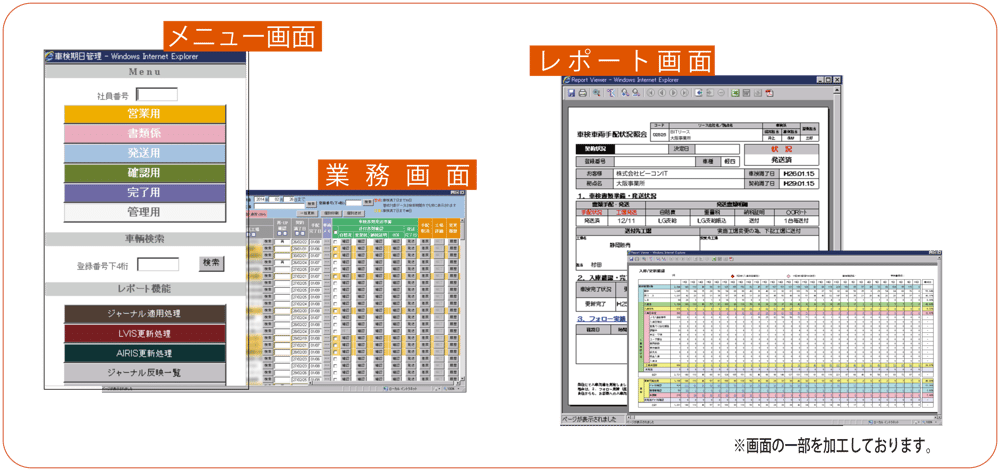
Task: Click the IE logo in Report Viewer title bar
Action: pos(566,80)
